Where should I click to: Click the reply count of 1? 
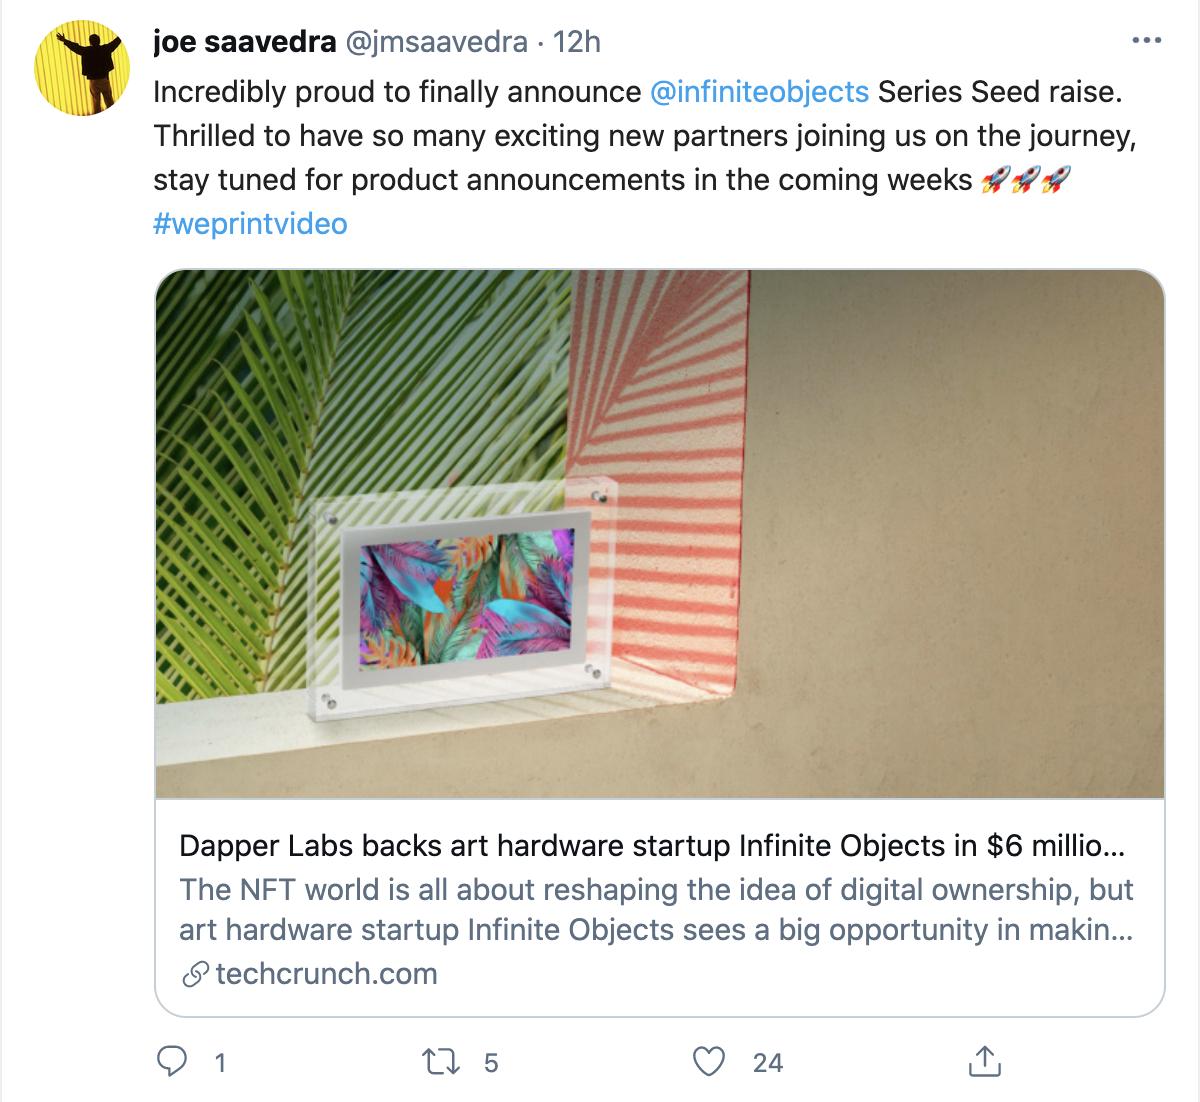pos(220,1062)
